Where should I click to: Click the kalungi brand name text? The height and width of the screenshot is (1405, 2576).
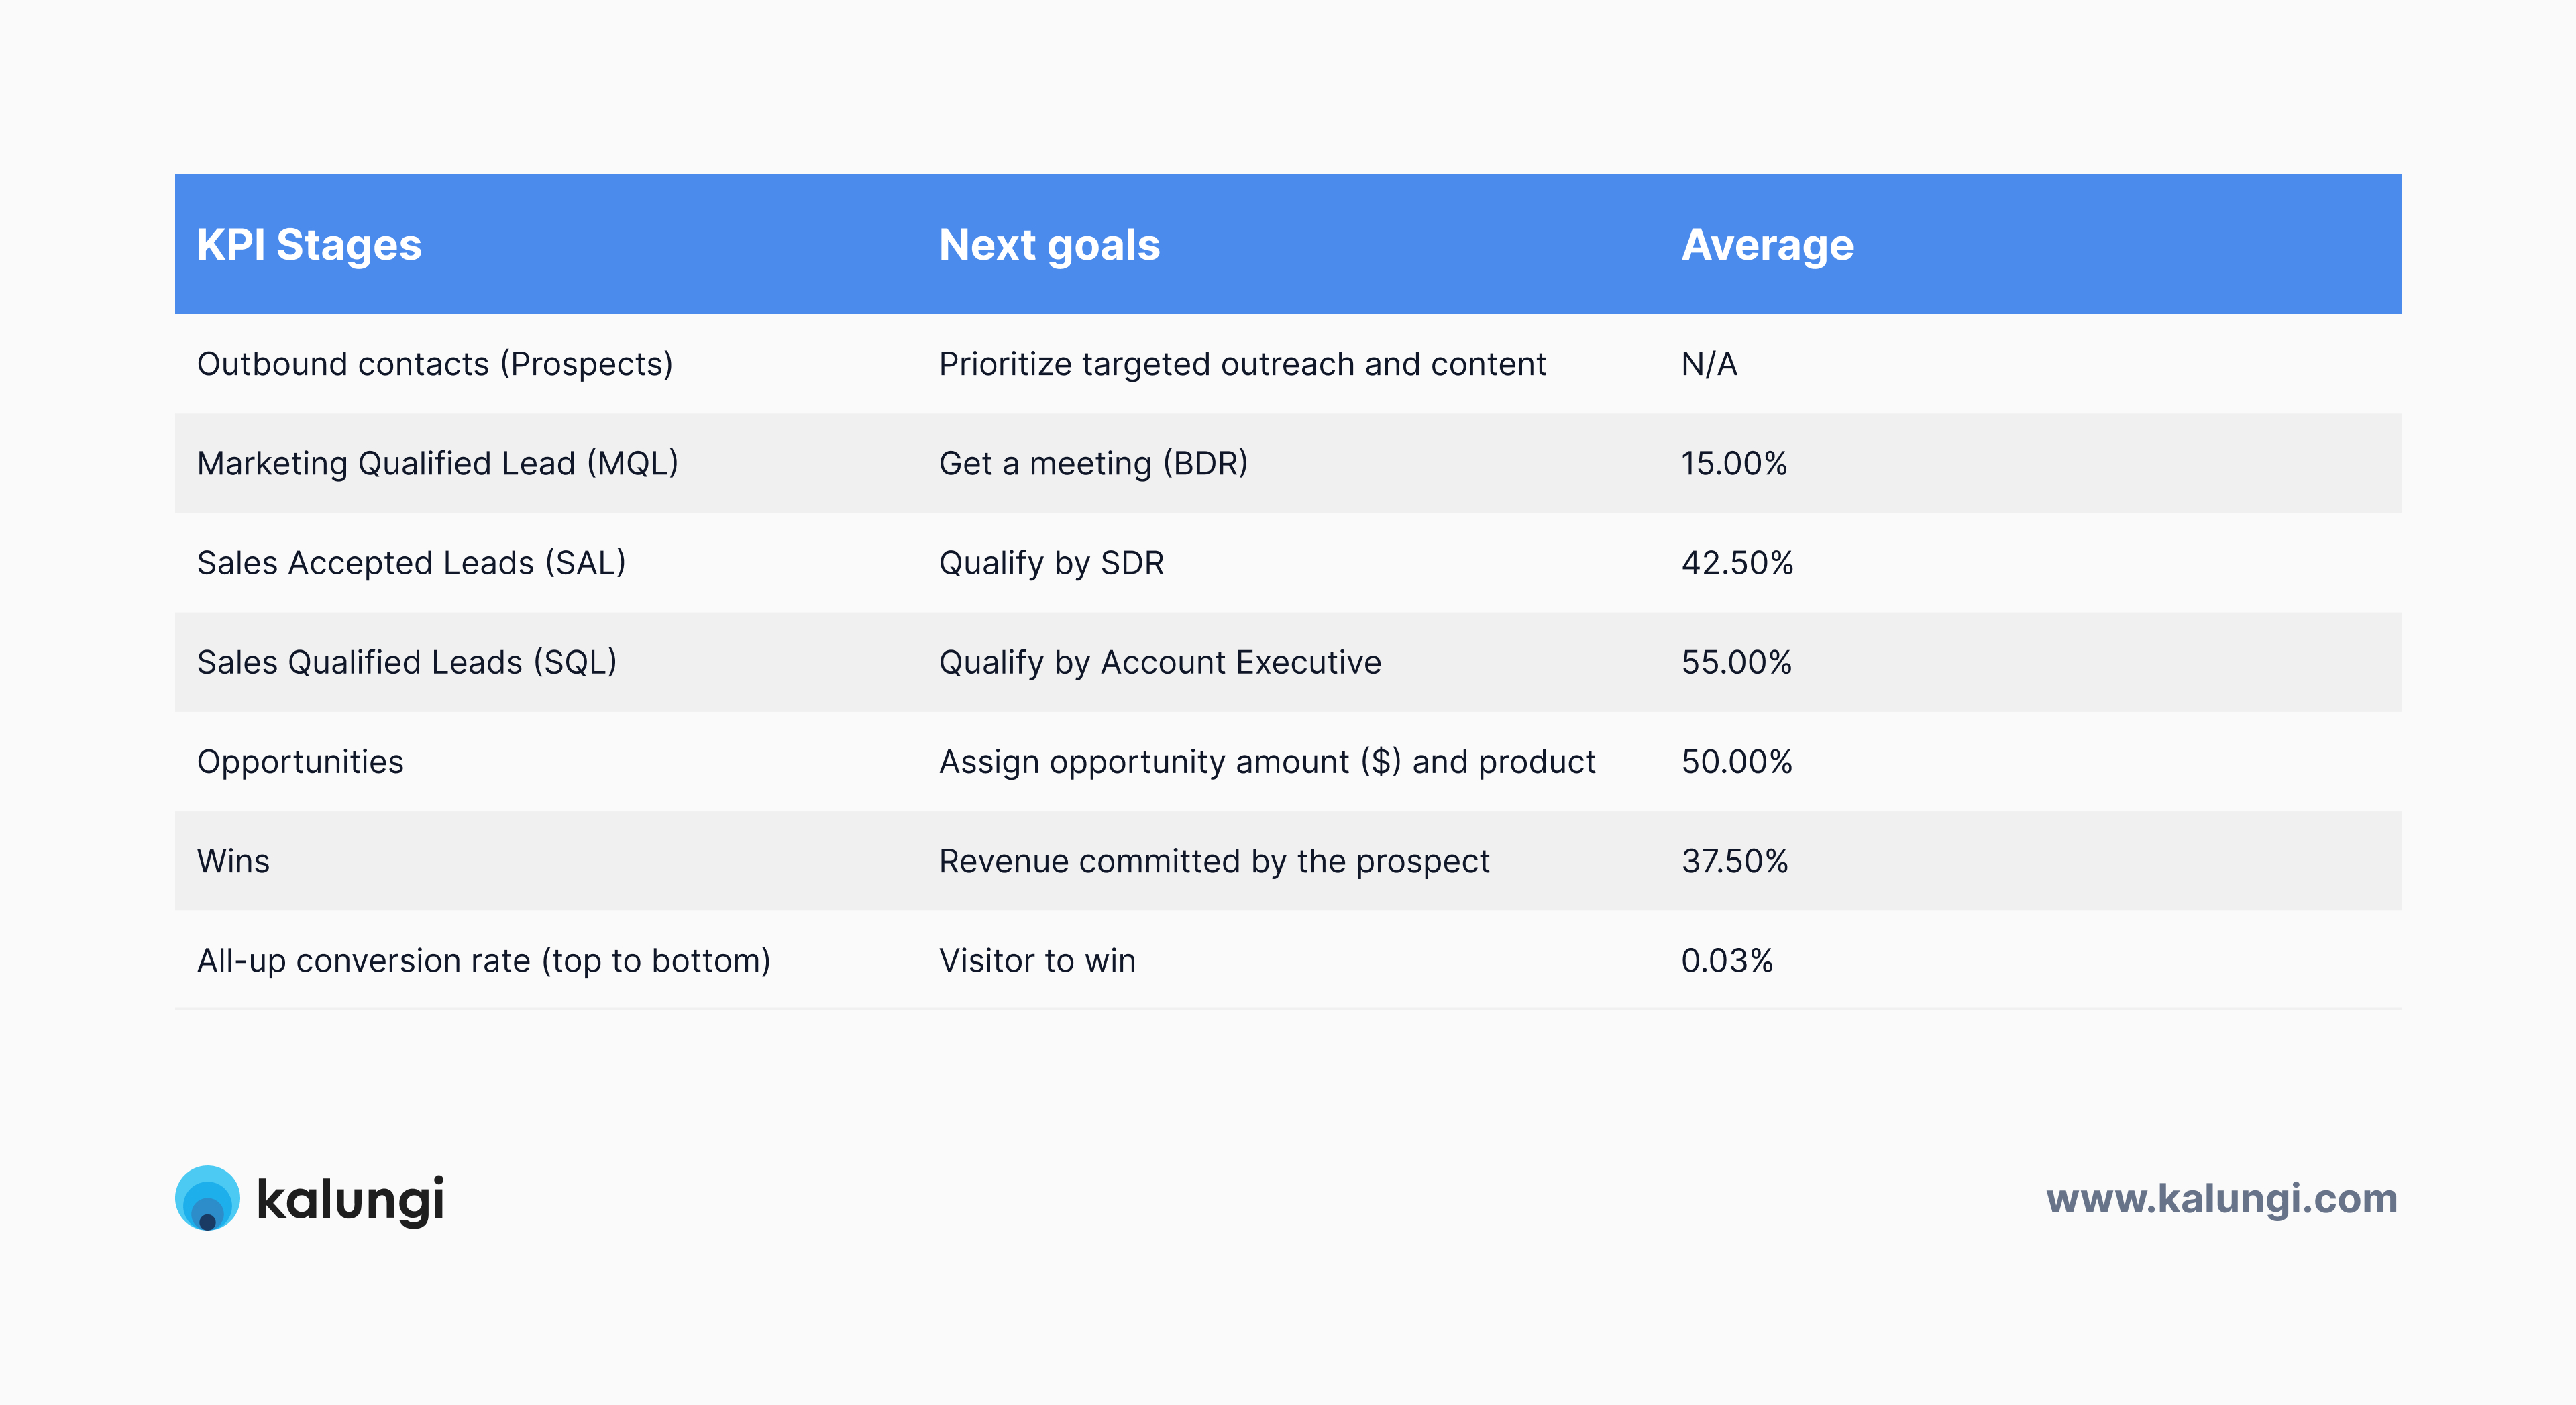(350, 1199)
